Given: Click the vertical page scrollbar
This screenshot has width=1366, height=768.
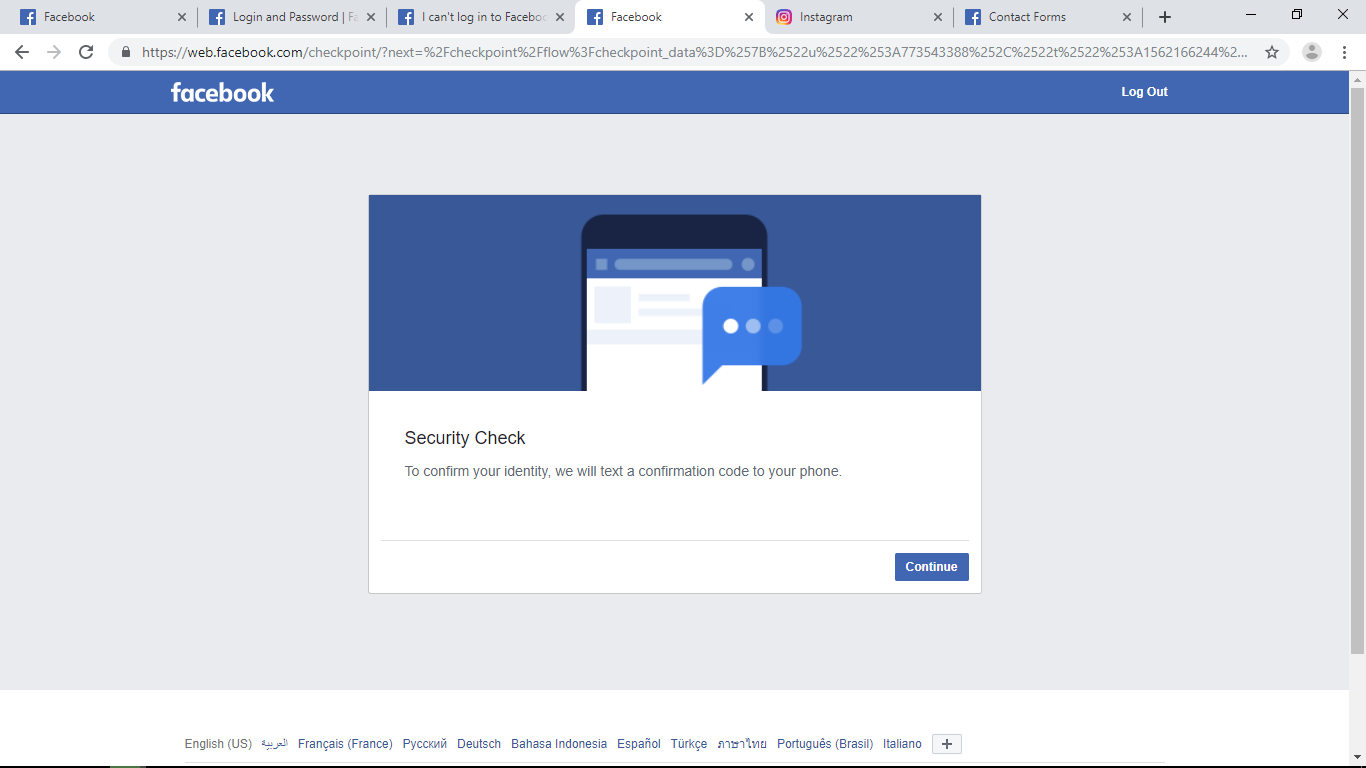Looking at the screenshot, I should pyautogui.click(x=1357, y=370).
